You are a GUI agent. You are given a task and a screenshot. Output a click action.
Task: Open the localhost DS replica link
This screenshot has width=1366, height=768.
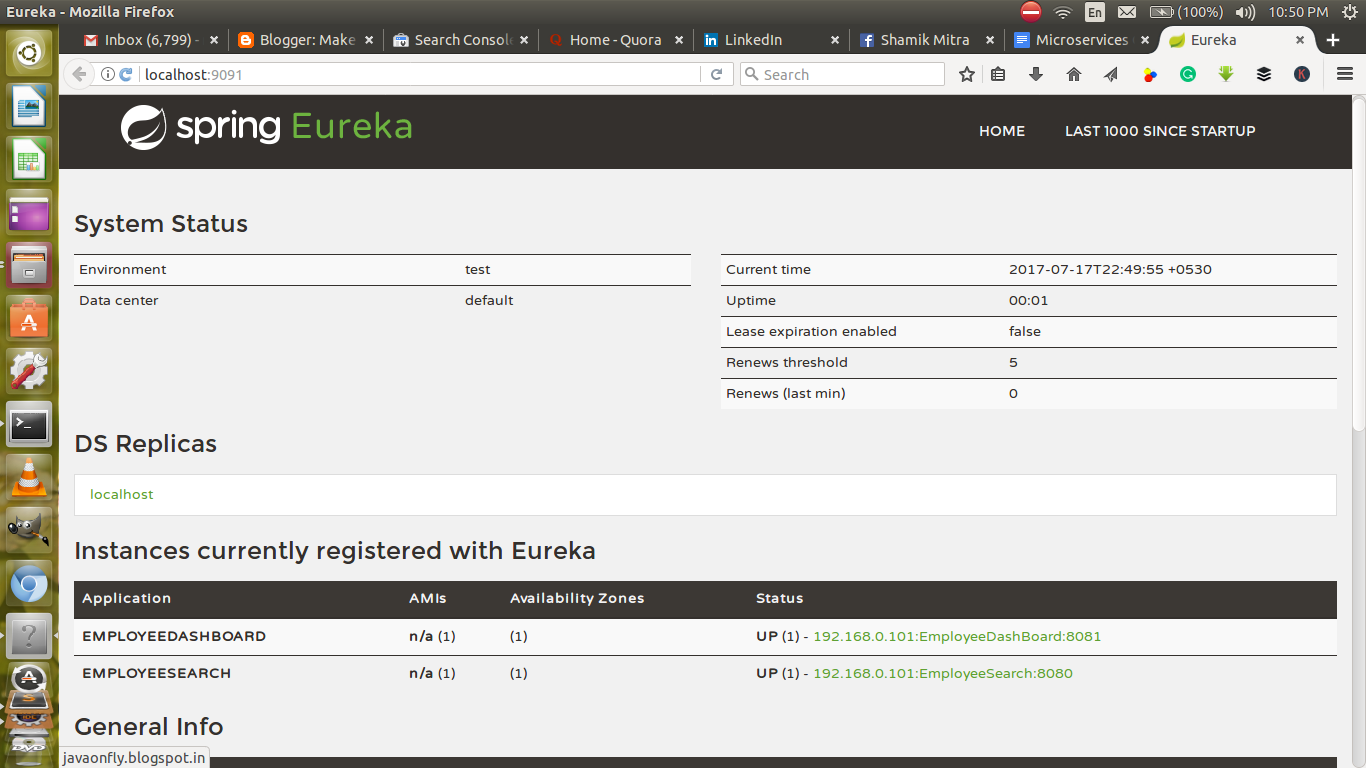click(x=122, y=494)
